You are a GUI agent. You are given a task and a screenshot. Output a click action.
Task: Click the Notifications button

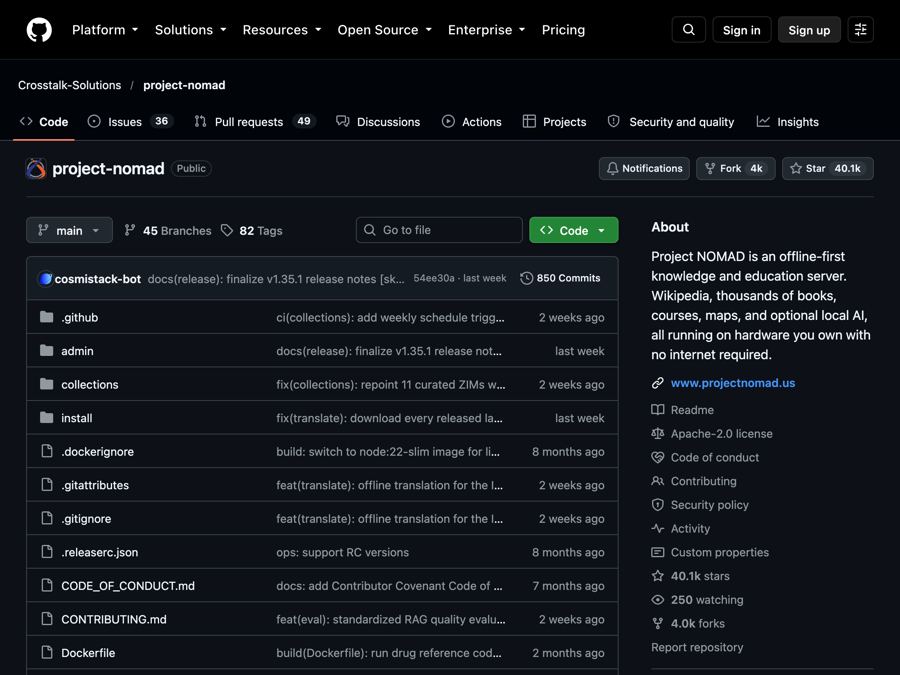point(644,169)
